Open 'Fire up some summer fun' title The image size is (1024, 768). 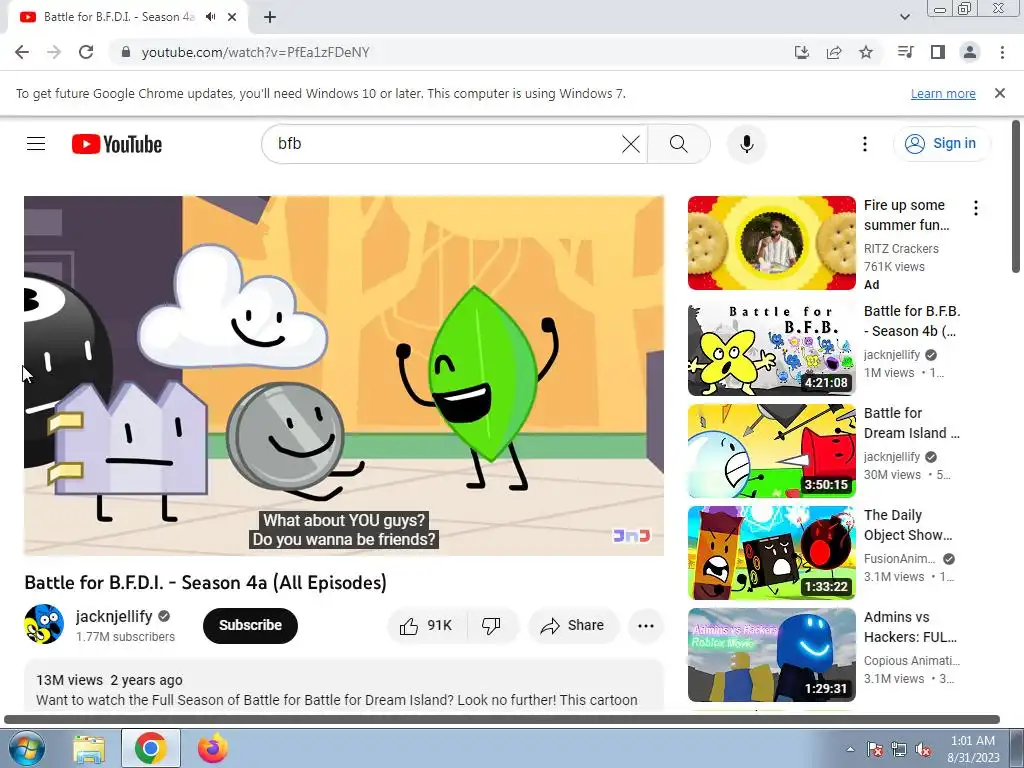tap(906, 215)
